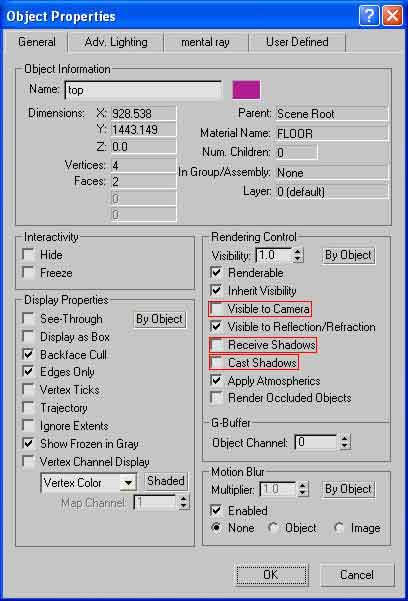Image resolution: width=408 pixels, height=601 pixels.
Task: Click the help question mark icon
Action: coord(369,16)
